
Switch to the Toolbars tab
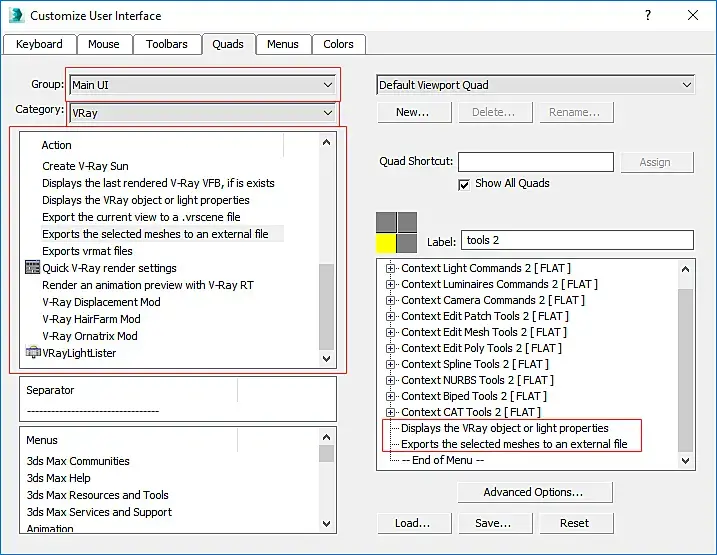point(167,44)
